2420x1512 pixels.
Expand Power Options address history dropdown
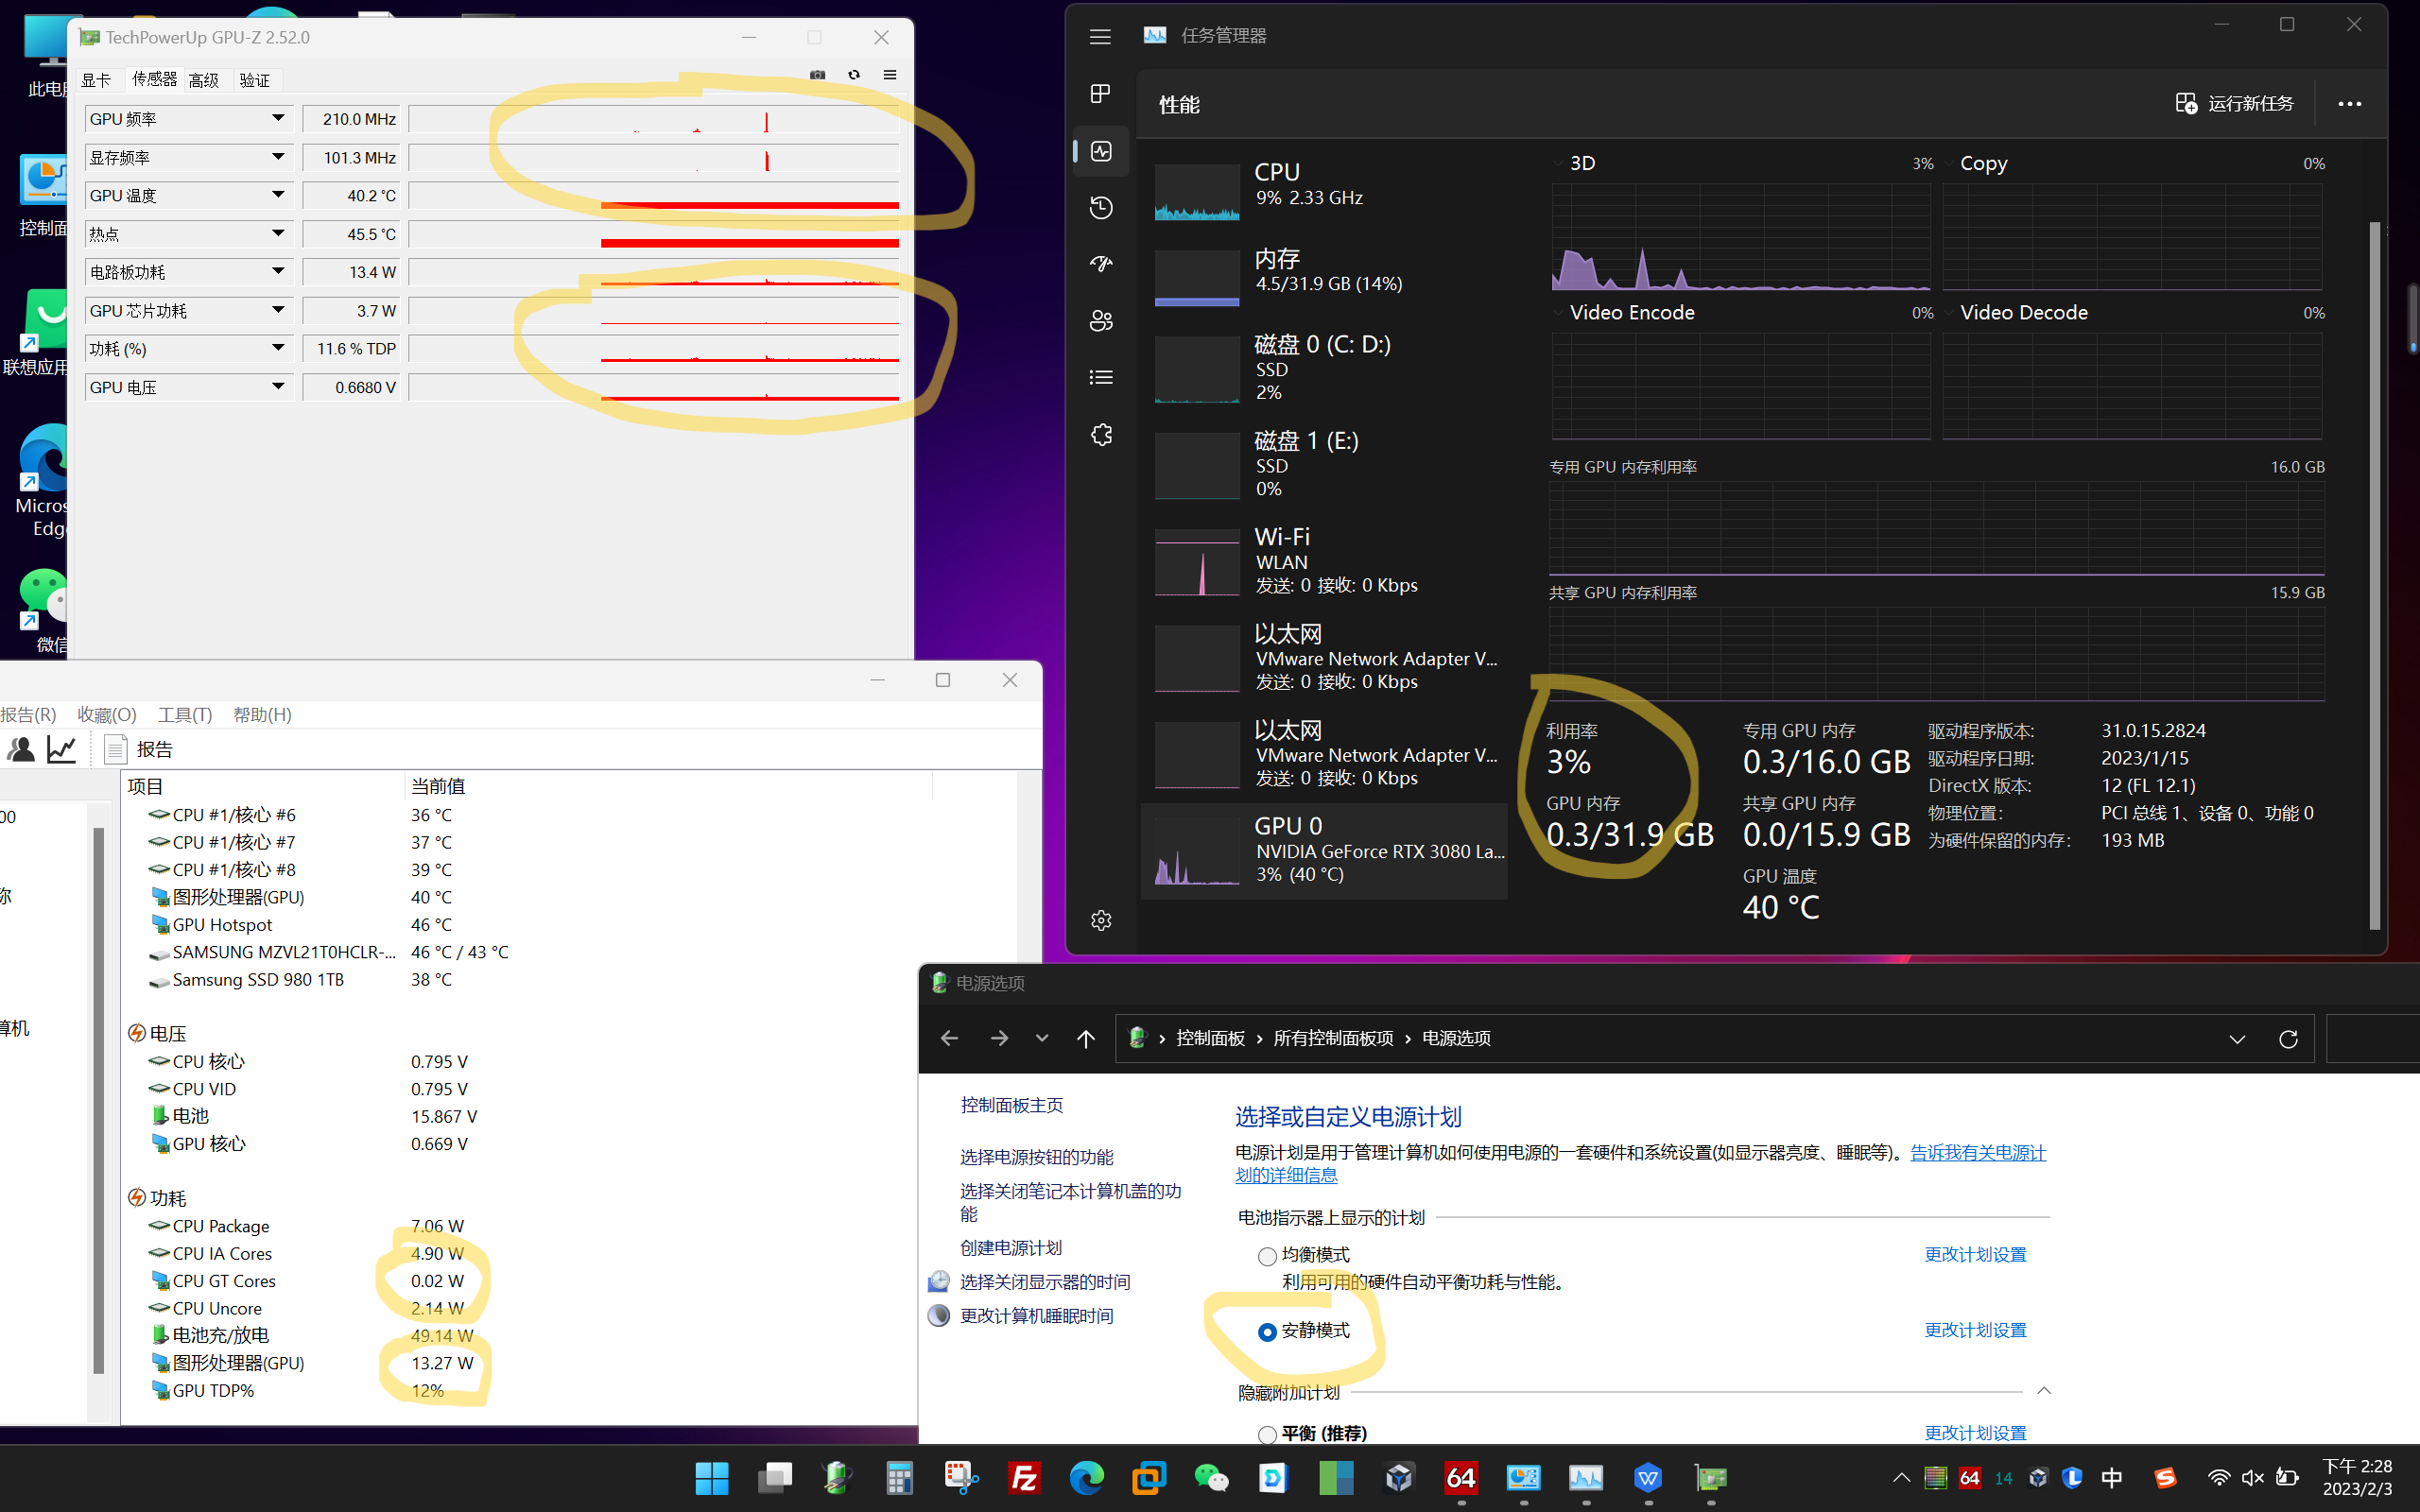pos(2237,1039)
